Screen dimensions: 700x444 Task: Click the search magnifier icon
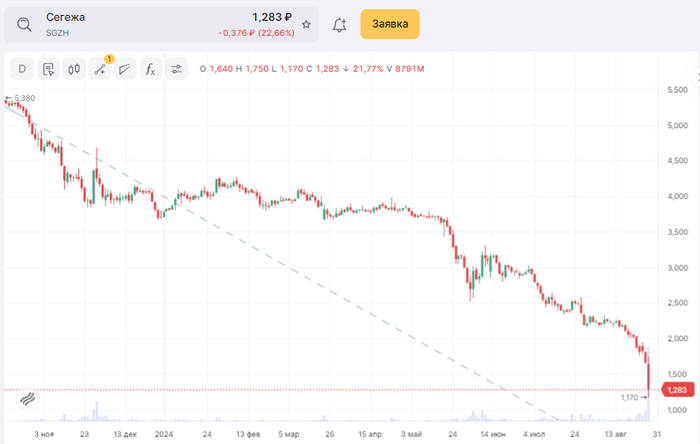pos(25,24)
